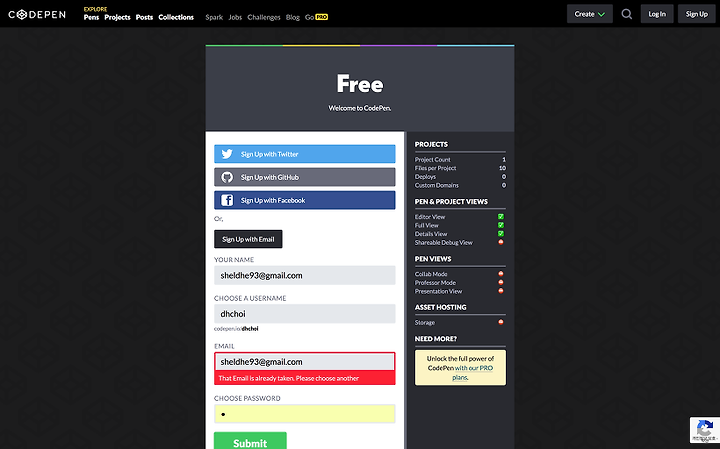Focus the Your Name field

[304, 275]
